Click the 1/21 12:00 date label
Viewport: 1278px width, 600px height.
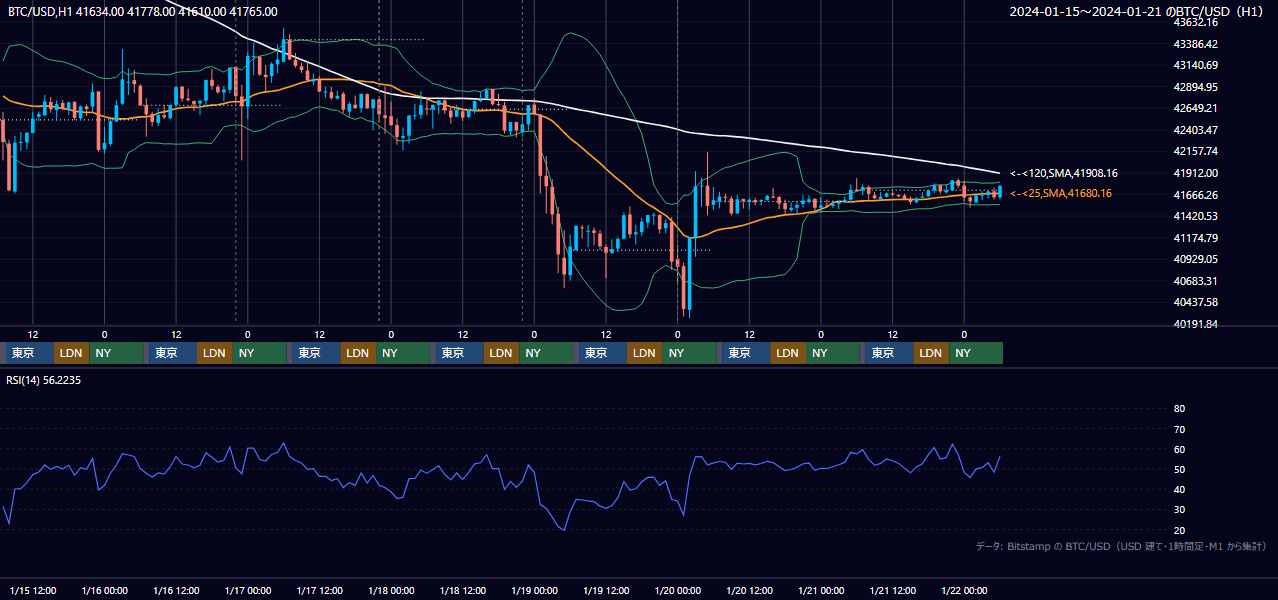[893, 589]
